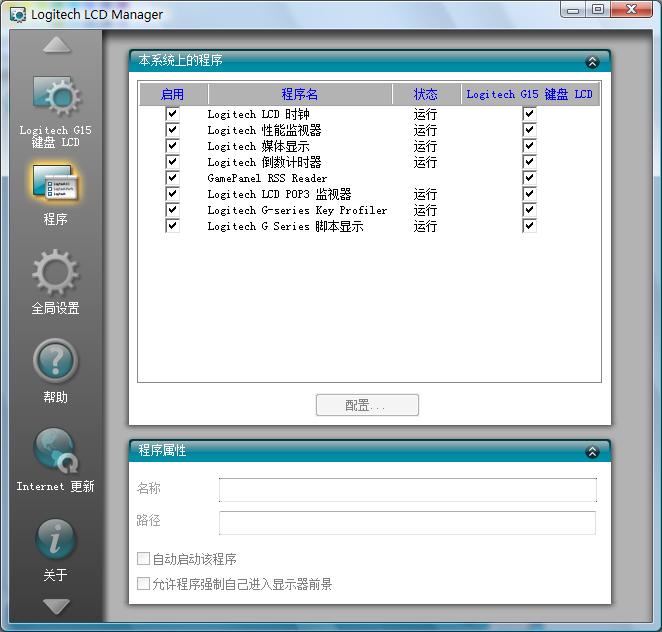The width and height of the screenshot is (662, 632).
Task: Toggle G15 LCD checkbox for Logitech 倒数计时器
Action: tap(529, 162)
